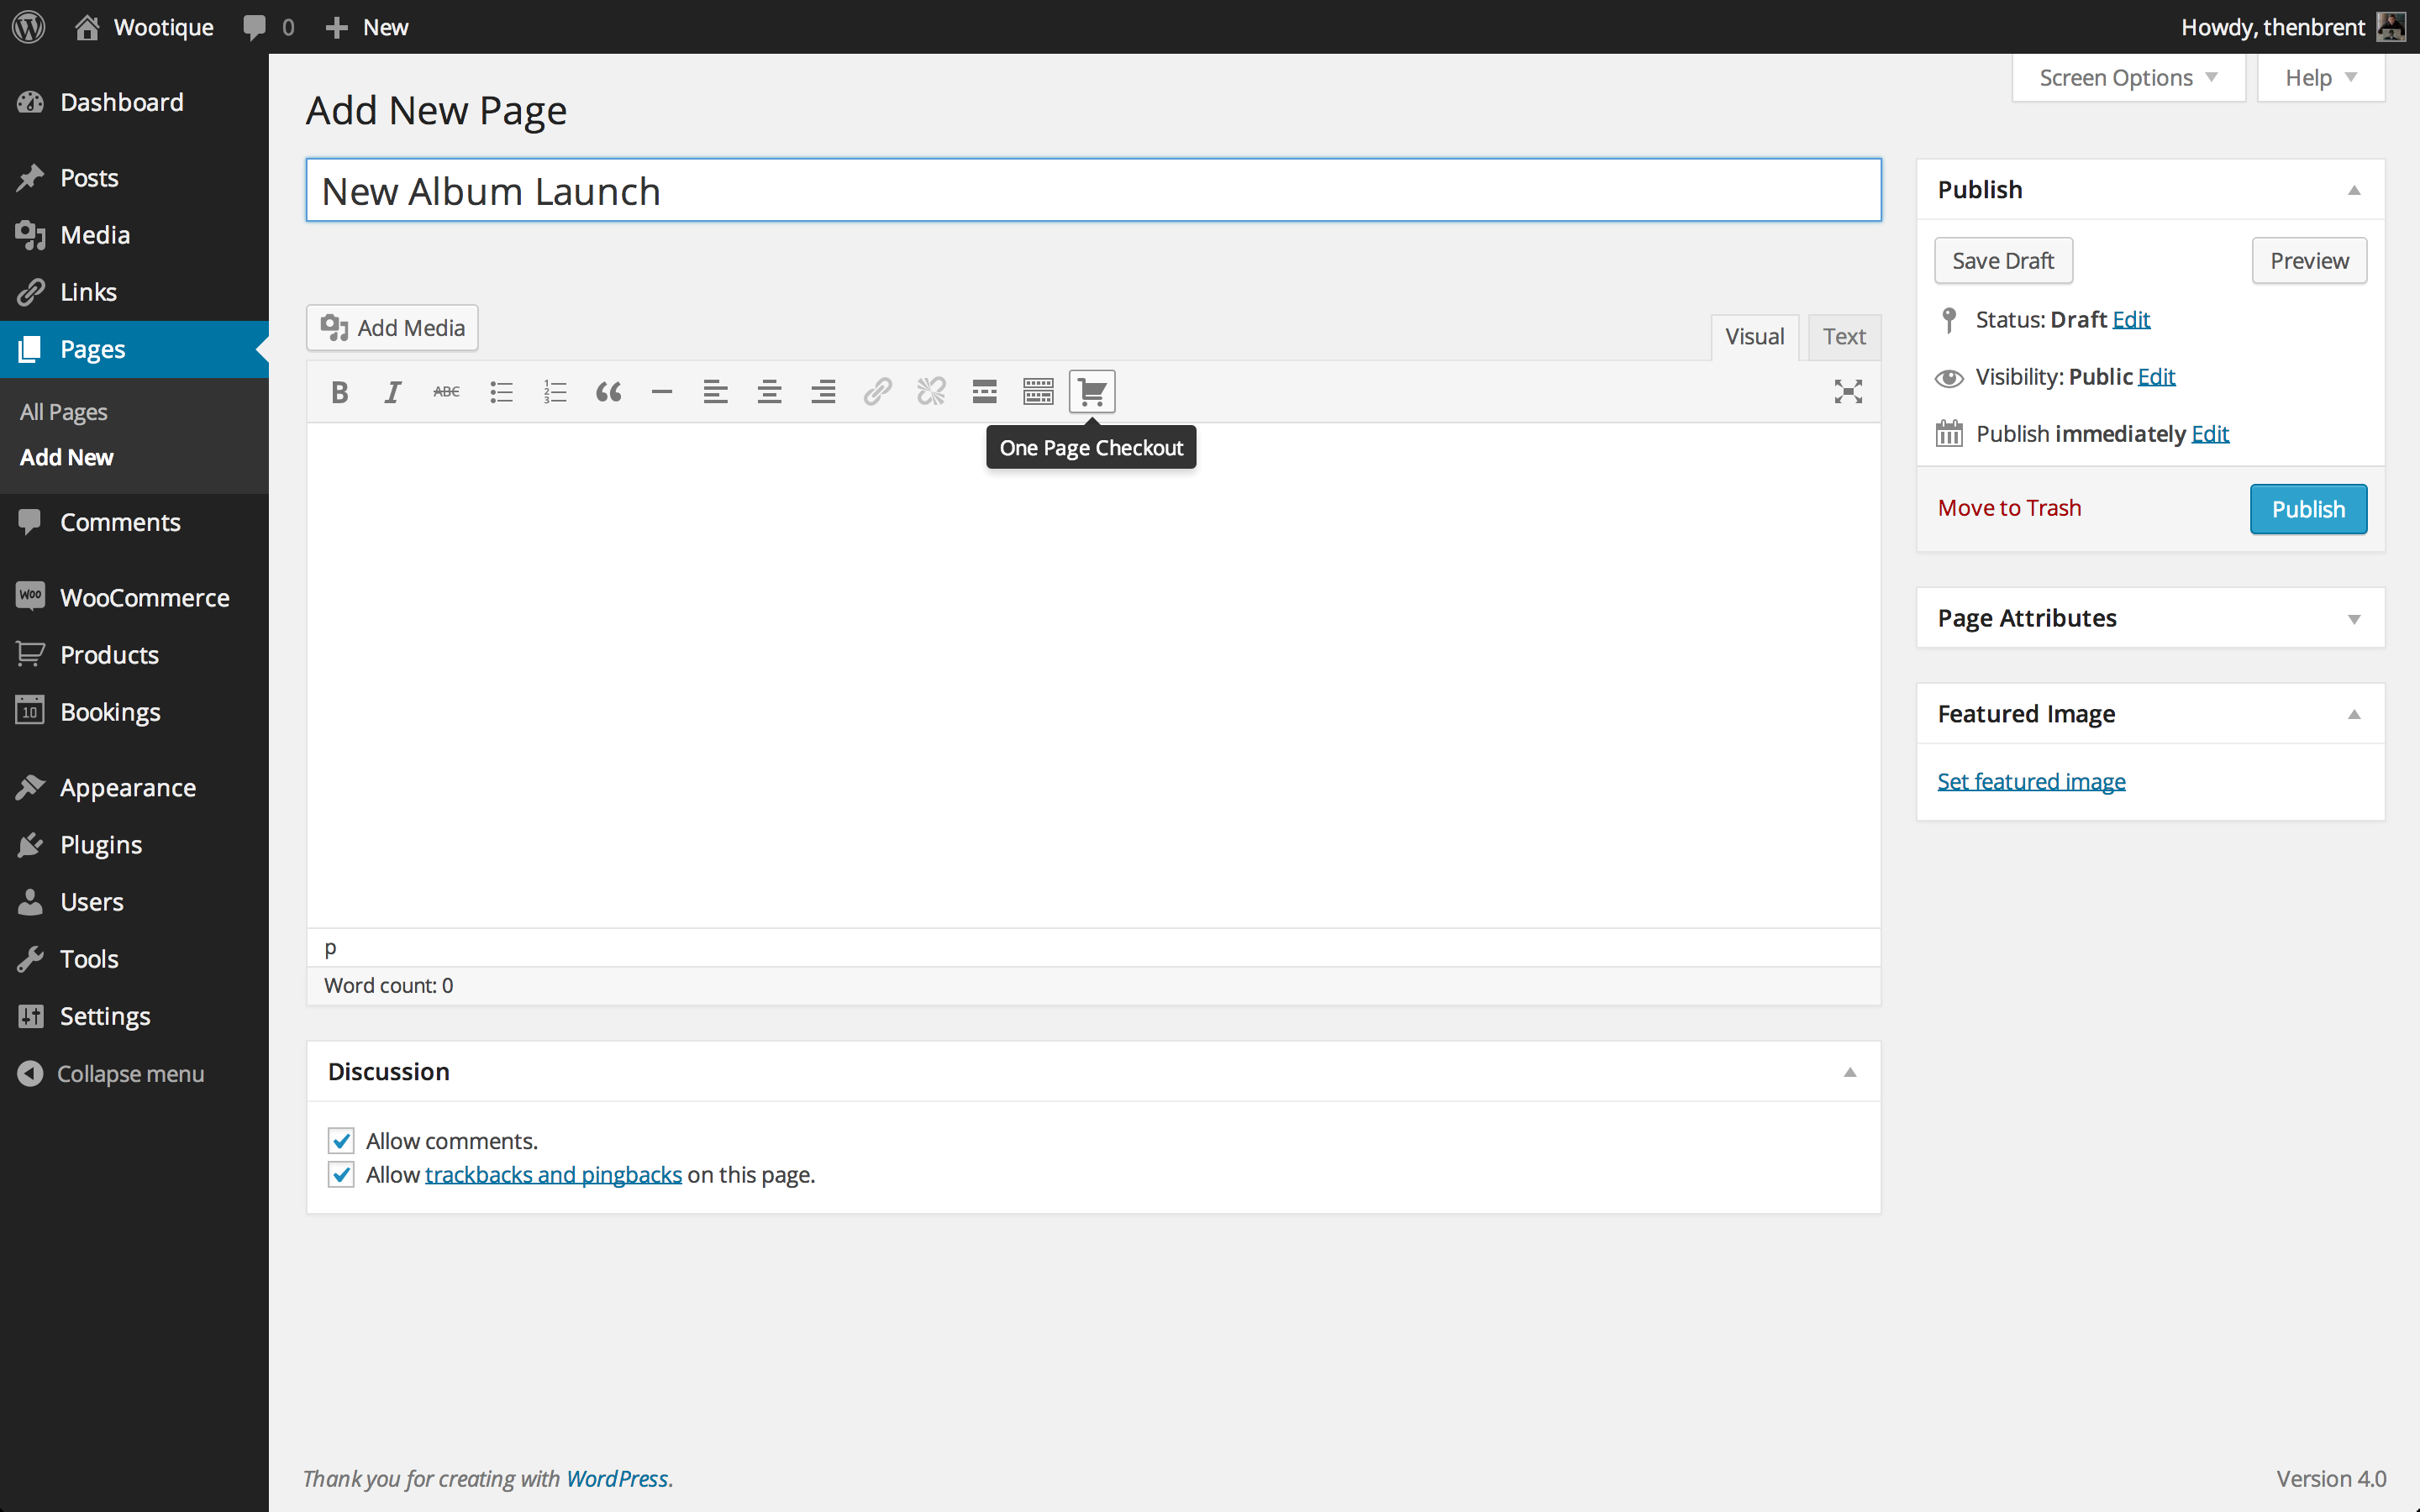Open WooCommerce in the sidebar menu
This screenshot has width=2420, height=1512.
point(144,598)
